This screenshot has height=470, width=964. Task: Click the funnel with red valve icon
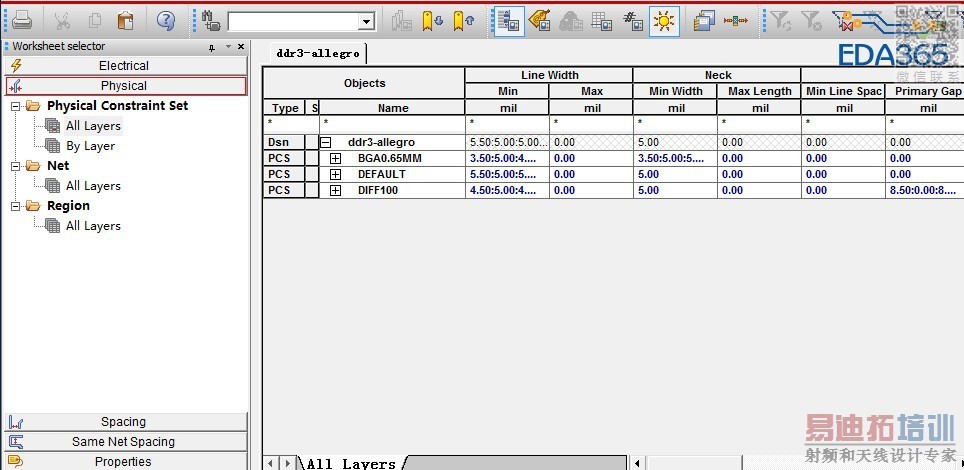coord(845,21)
